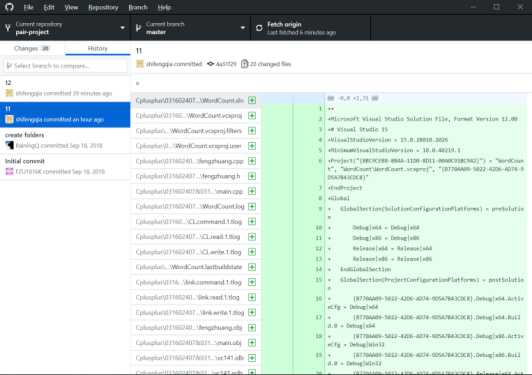
Task: Click the author avatar beside shifengjia committed
Action: (140, 64)
